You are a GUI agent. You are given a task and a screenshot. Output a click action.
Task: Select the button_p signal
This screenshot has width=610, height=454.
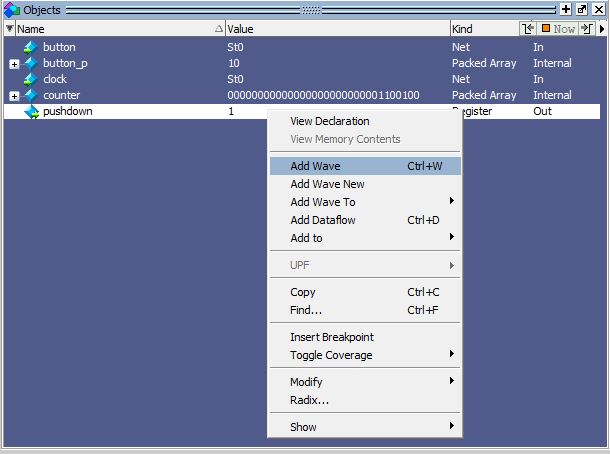tap(65, 63)
